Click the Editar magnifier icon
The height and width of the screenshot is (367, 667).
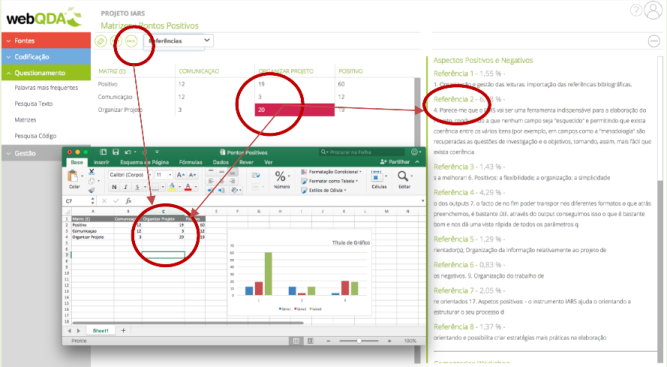[403, 179]
